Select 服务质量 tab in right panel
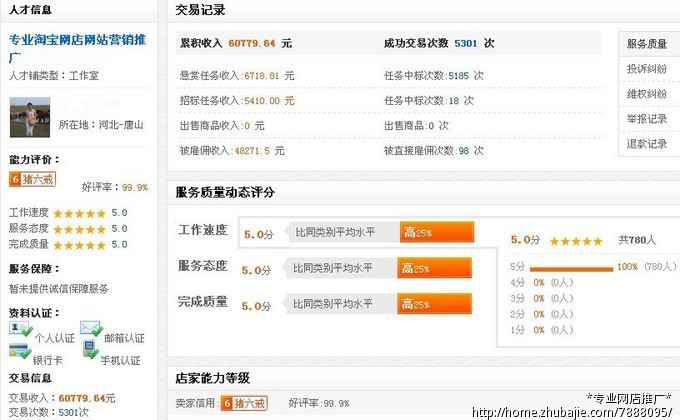This screenshot has width=680, height=420. [649, 43]
